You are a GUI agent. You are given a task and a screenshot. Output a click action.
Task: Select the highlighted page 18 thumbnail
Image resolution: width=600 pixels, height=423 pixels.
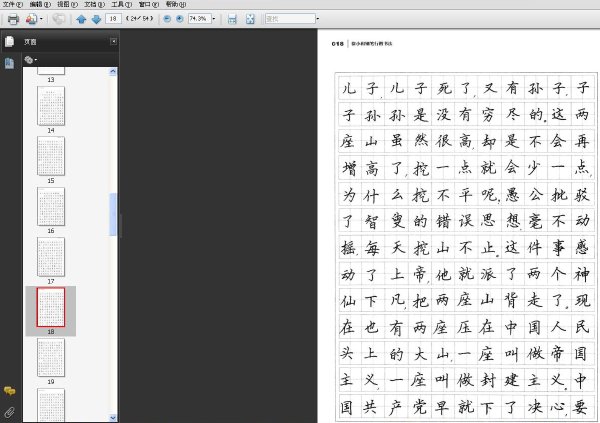tap(51, 307)
